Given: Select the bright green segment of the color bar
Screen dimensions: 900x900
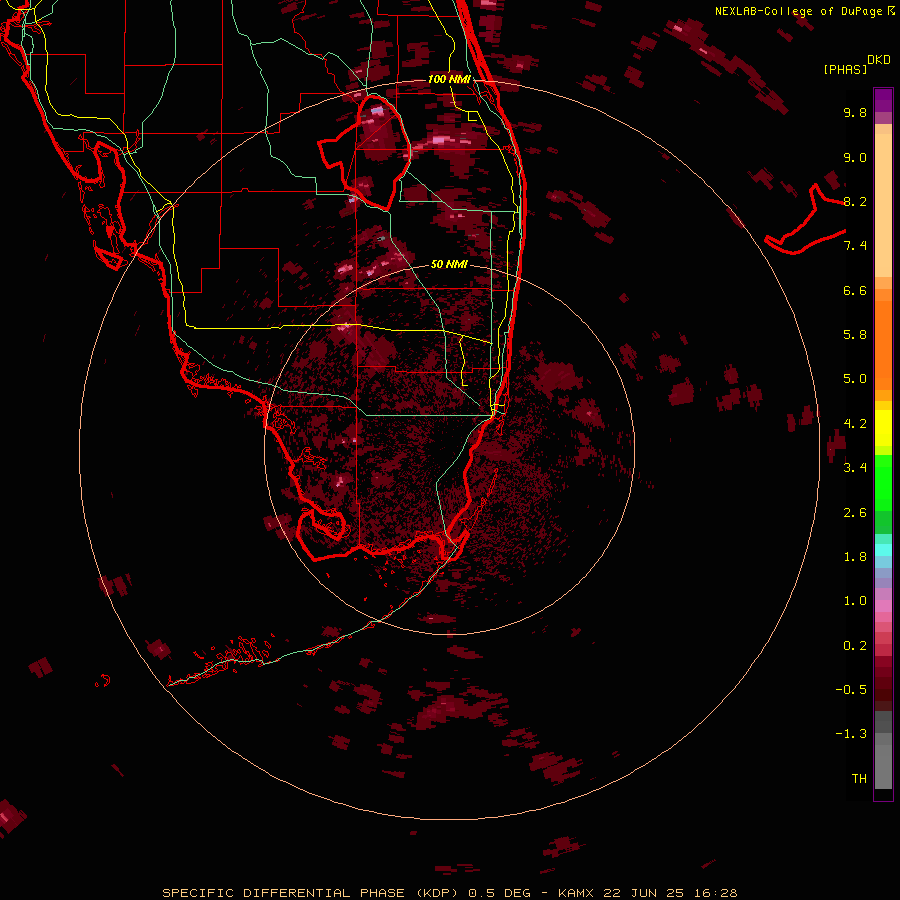Looking at the screenshot, I should tap(883, 482).
